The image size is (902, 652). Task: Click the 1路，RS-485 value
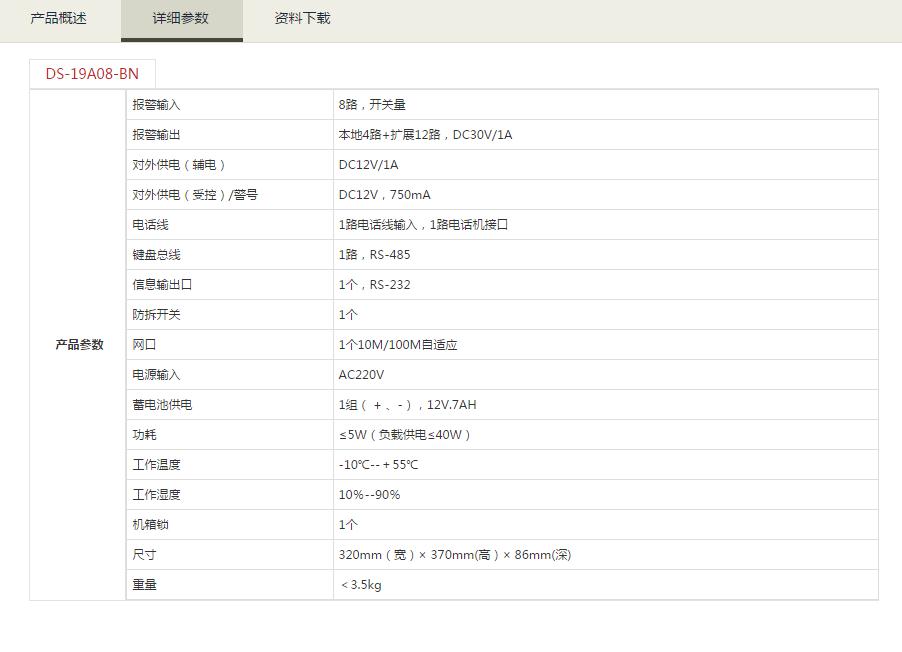click(374, 255)
